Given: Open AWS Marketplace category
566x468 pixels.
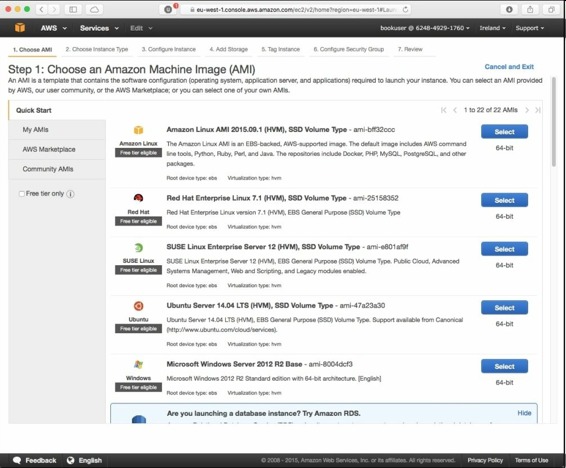Looking at the screenshot, I should 57,149.
